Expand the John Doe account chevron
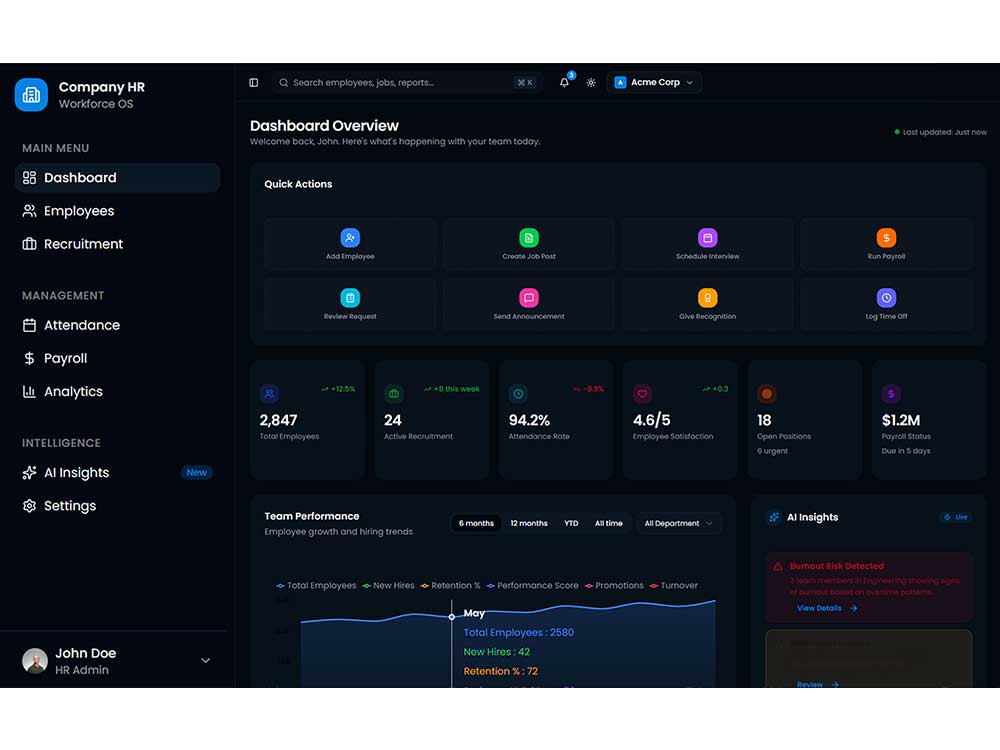 tap(205, 661)
